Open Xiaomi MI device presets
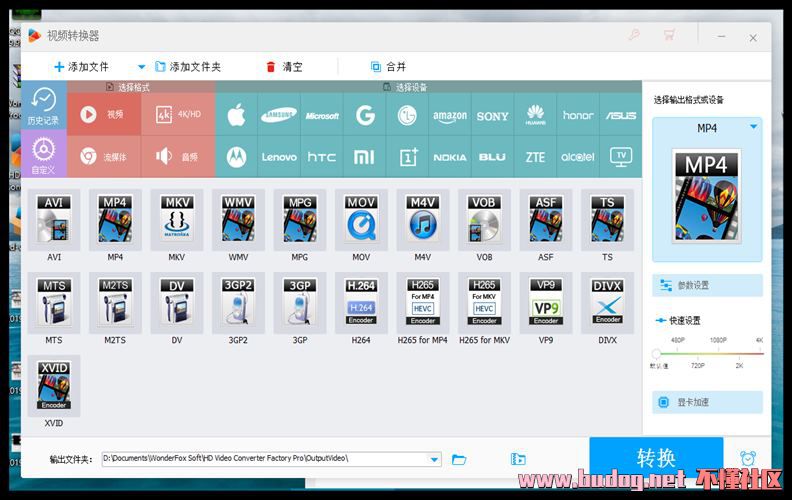 point(365,157)
